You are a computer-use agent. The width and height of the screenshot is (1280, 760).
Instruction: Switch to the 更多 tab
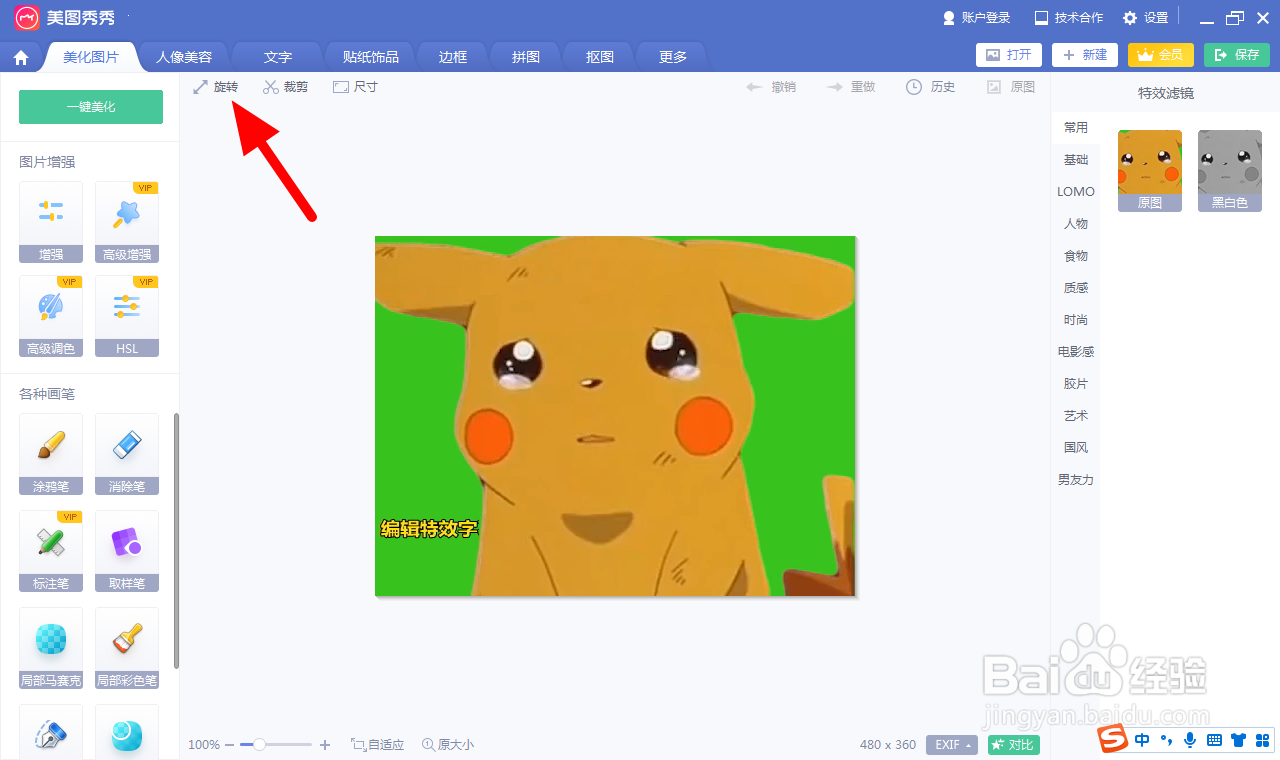[673, 57]
